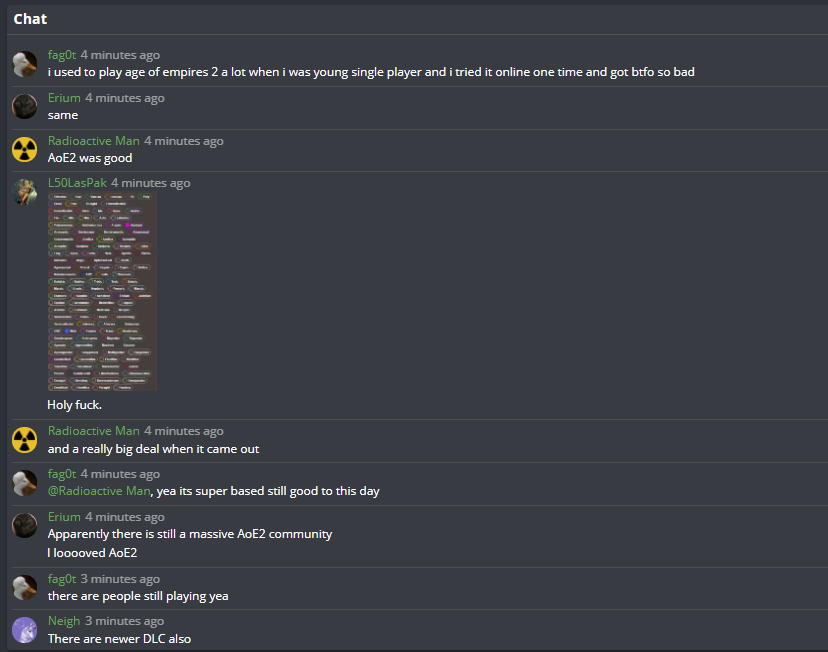828x652 pixels.
Task: Click the "Holy fuck." message text
Action: coord(74,405)
